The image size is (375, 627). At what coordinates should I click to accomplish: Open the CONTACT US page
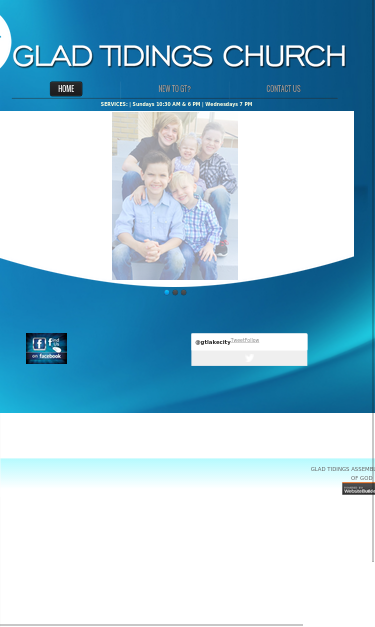click(x=283, y=89)
